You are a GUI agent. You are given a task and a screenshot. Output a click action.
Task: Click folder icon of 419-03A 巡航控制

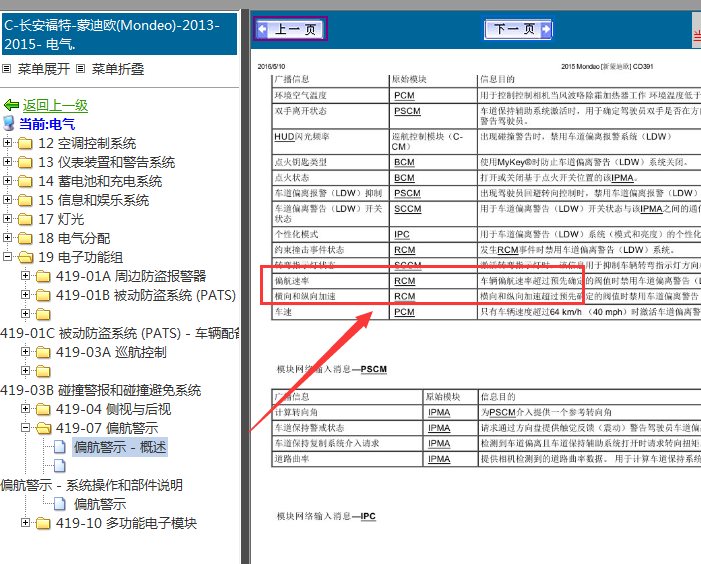pyautogui.click(x=43, y=352)
